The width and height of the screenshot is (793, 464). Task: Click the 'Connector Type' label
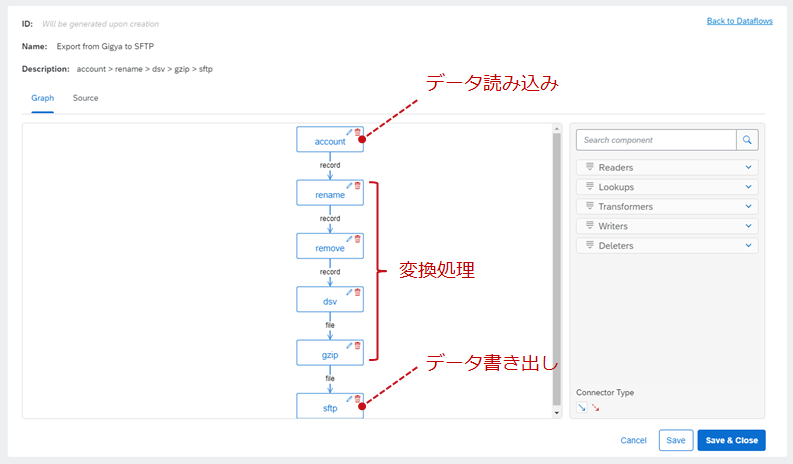coord(605,392)
